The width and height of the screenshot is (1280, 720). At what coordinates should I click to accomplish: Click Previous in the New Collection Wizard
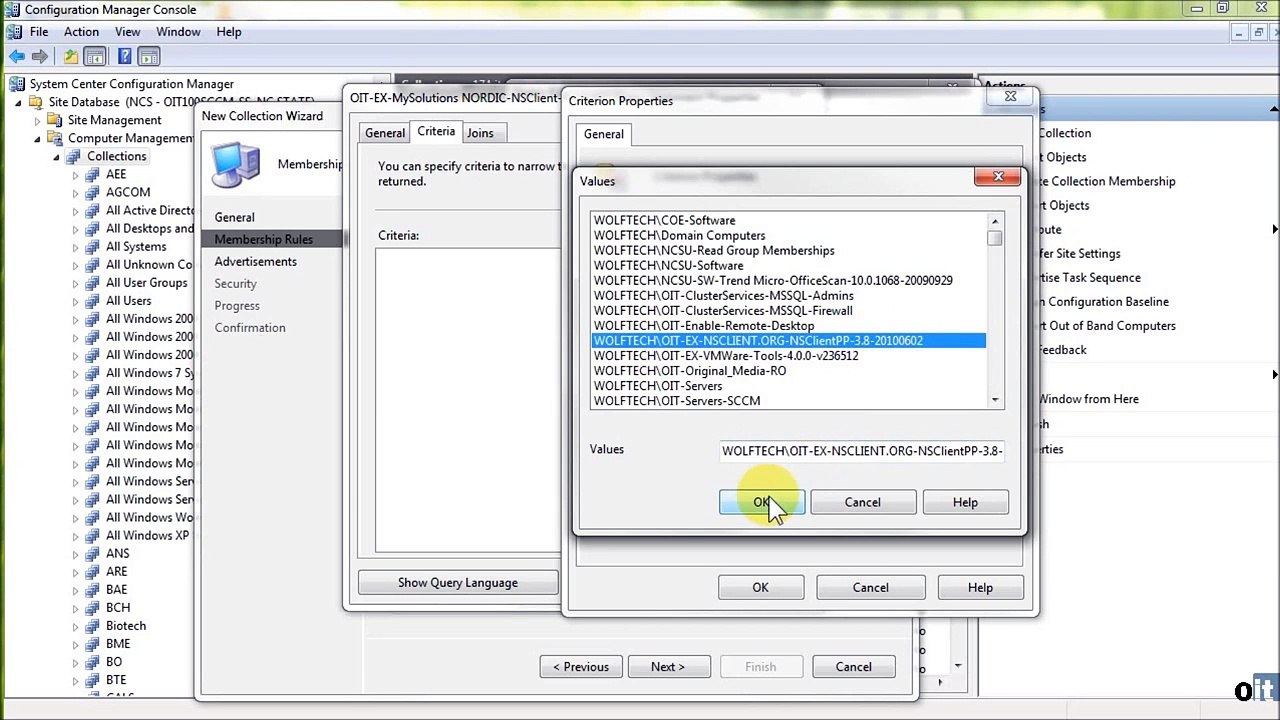click(x=580, y=667)
